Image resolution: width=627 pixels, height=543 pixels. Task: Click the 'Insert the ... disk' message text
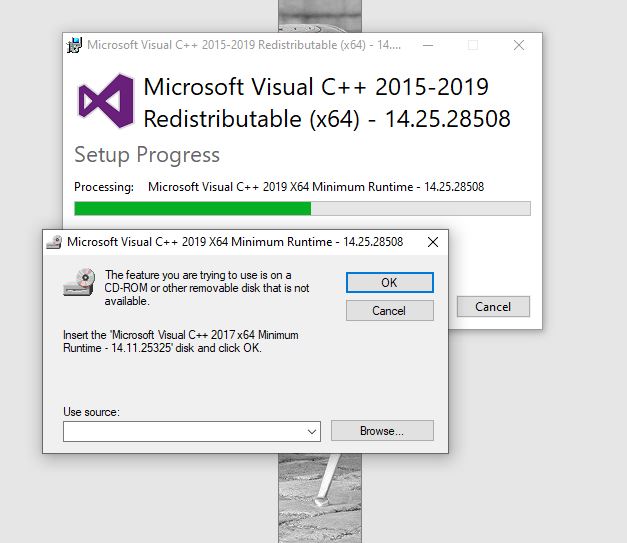[181, 341]
